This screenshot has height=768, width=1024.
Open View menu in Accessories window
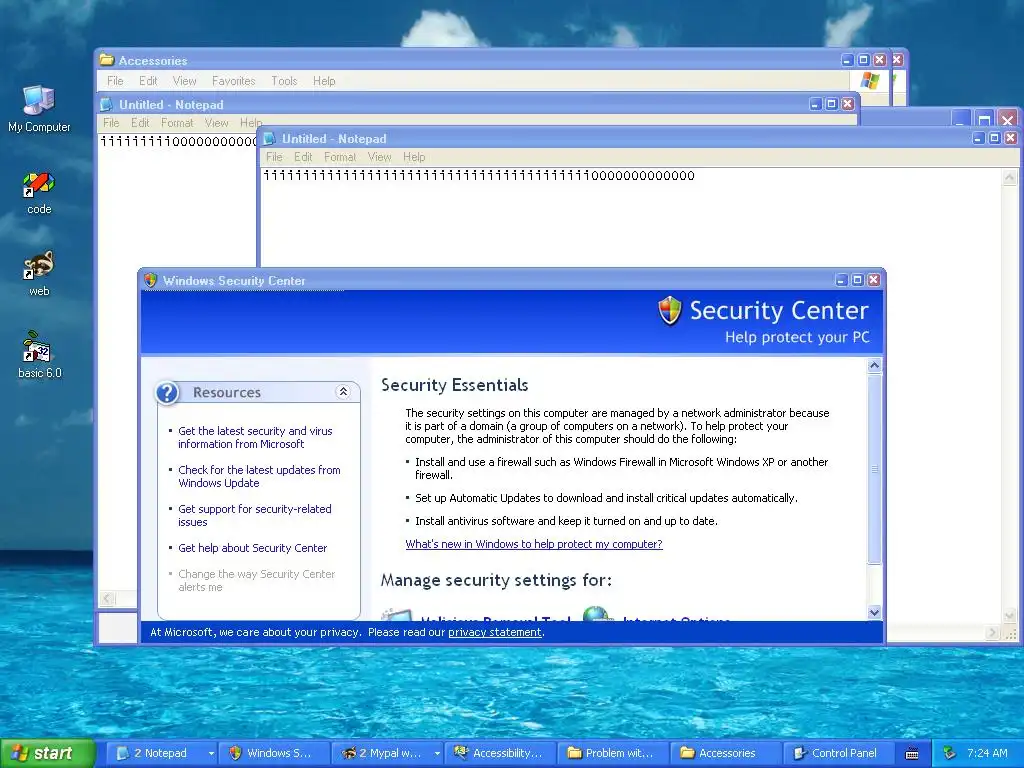click(185, 81)
